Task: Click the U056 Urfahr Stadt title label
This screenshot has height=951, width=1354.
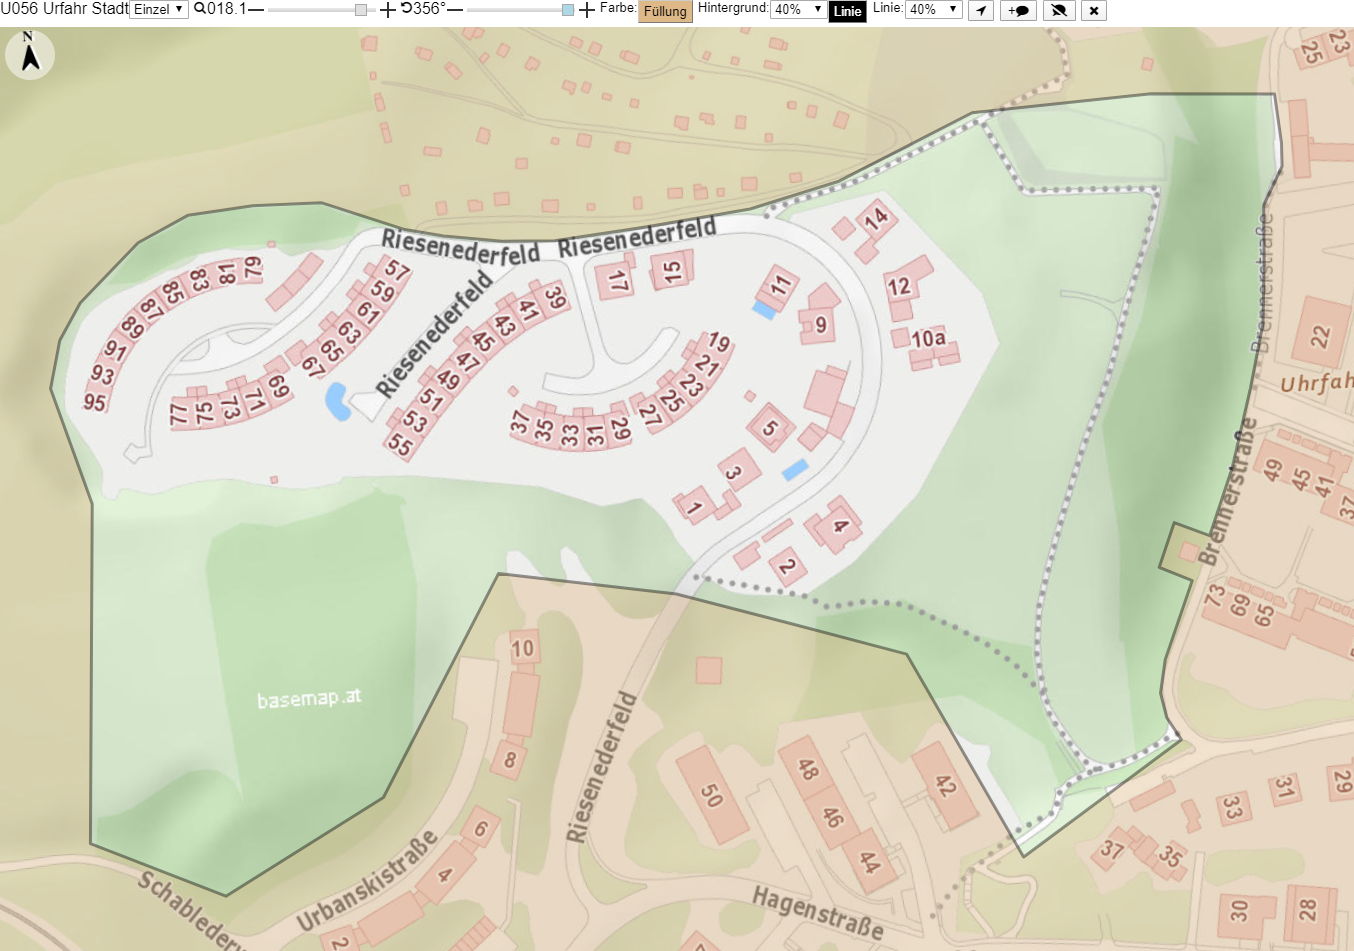Action: coord(65,9)
